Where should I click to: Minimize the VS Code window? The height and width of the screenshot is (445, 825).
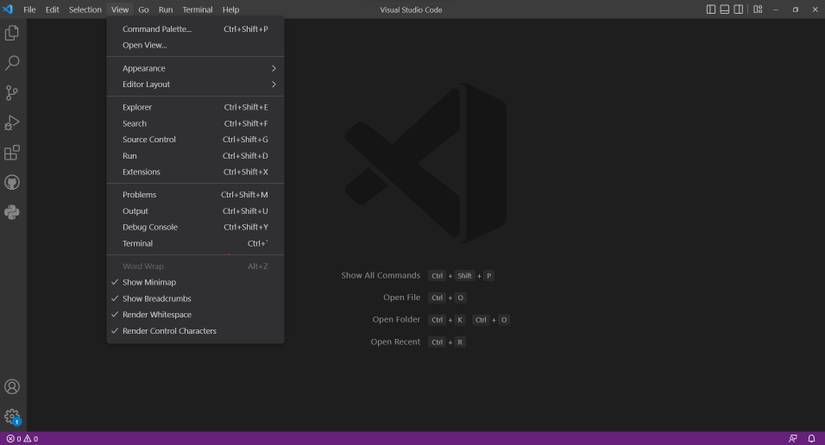(x=776, y=9)
